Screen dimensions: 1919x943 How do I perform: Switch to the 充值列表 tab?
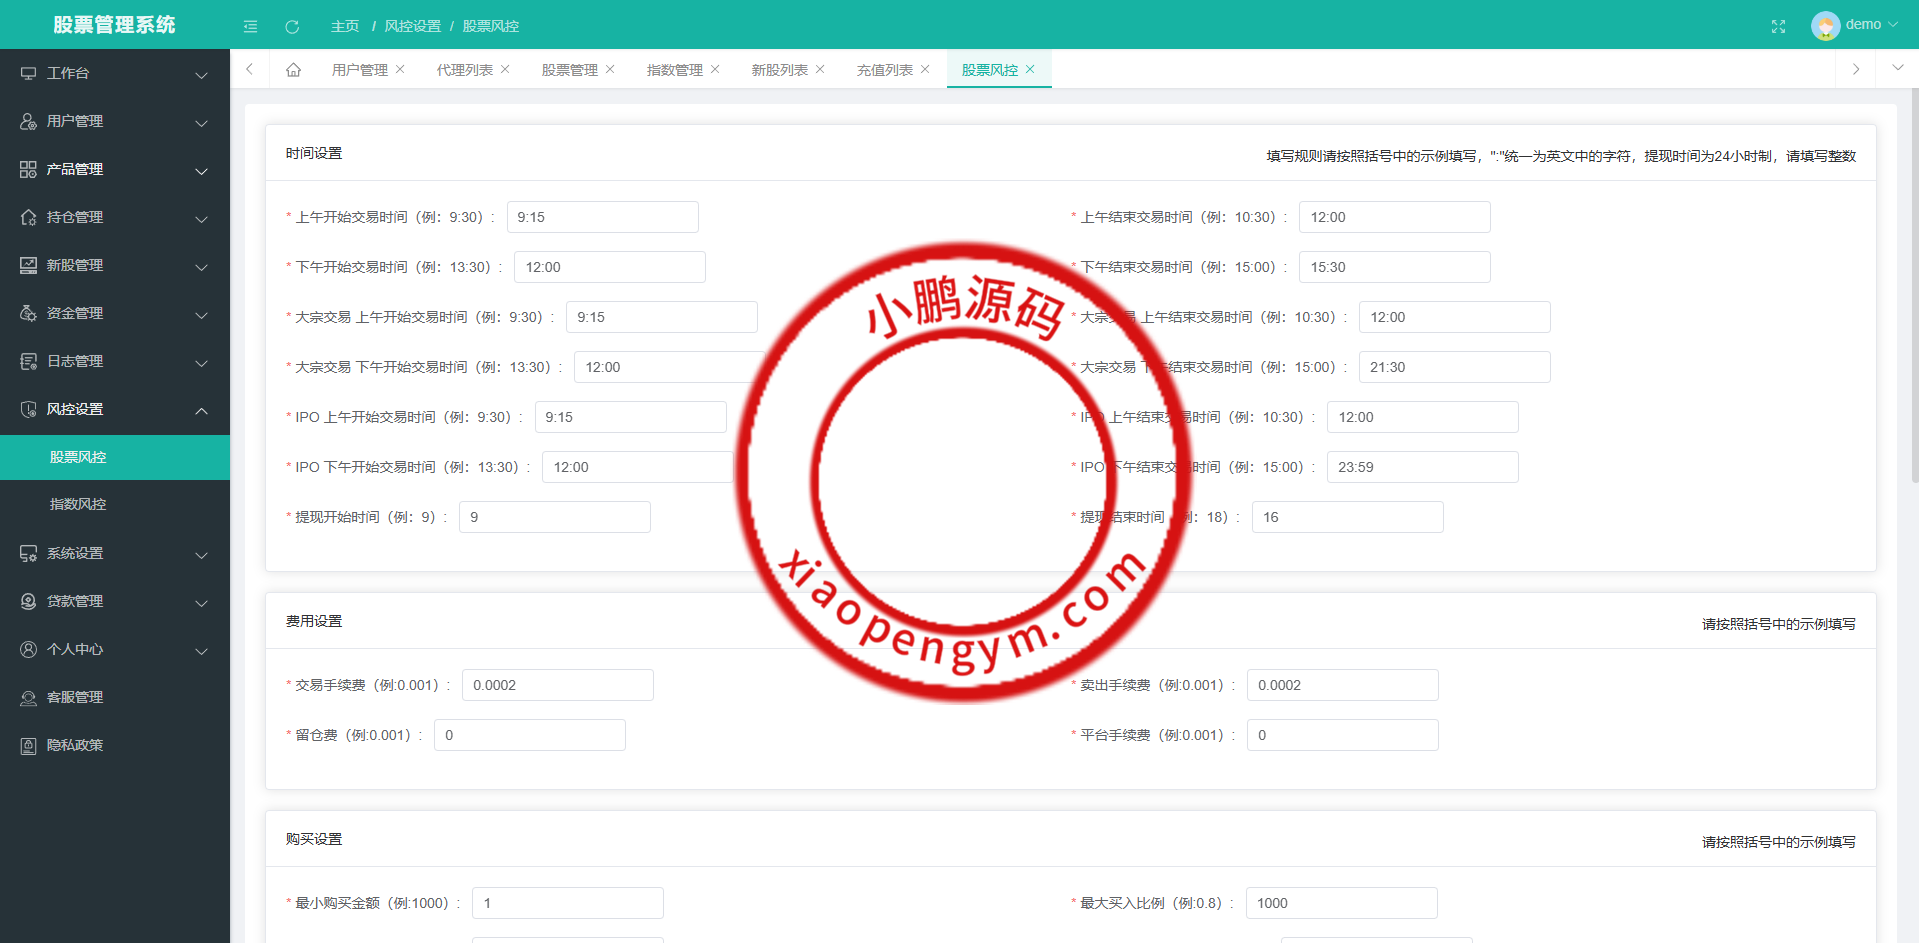coord(884,69)
